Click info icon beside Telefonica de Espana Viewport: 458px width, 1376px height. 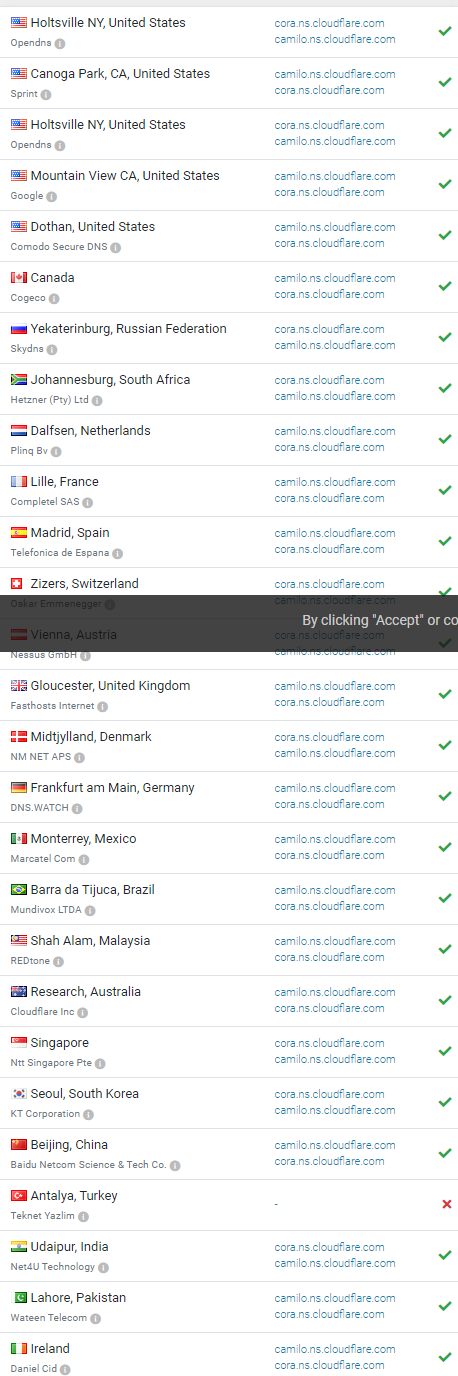[118, 554]
